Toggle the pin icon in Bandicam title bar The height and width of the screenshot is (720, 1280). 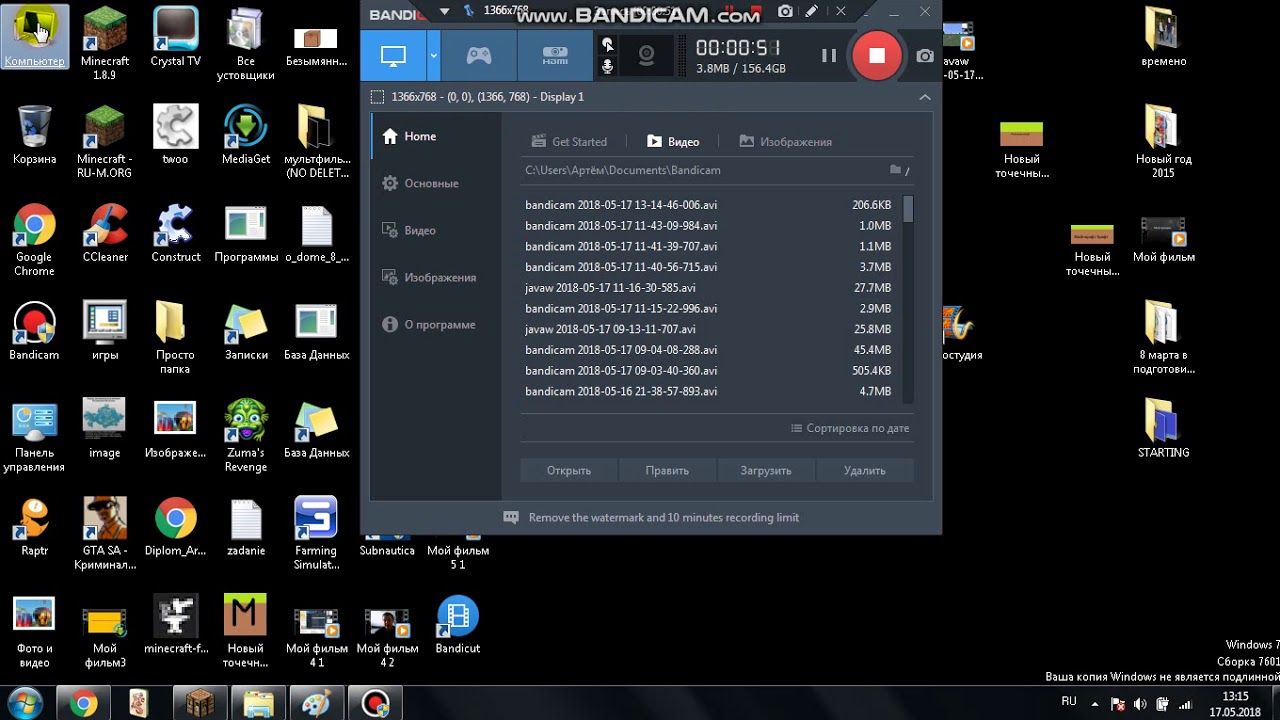[x=468, y=11]
